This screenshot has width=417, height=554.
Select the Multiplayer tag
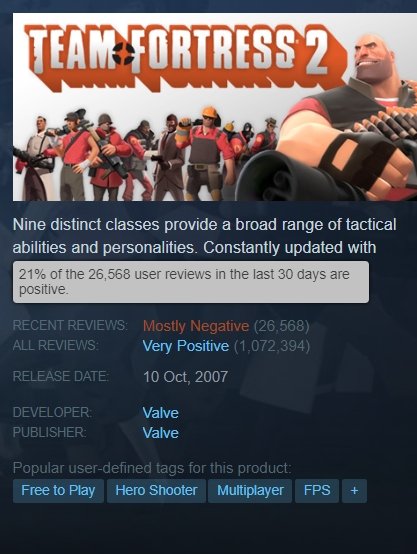pos(250,491)
